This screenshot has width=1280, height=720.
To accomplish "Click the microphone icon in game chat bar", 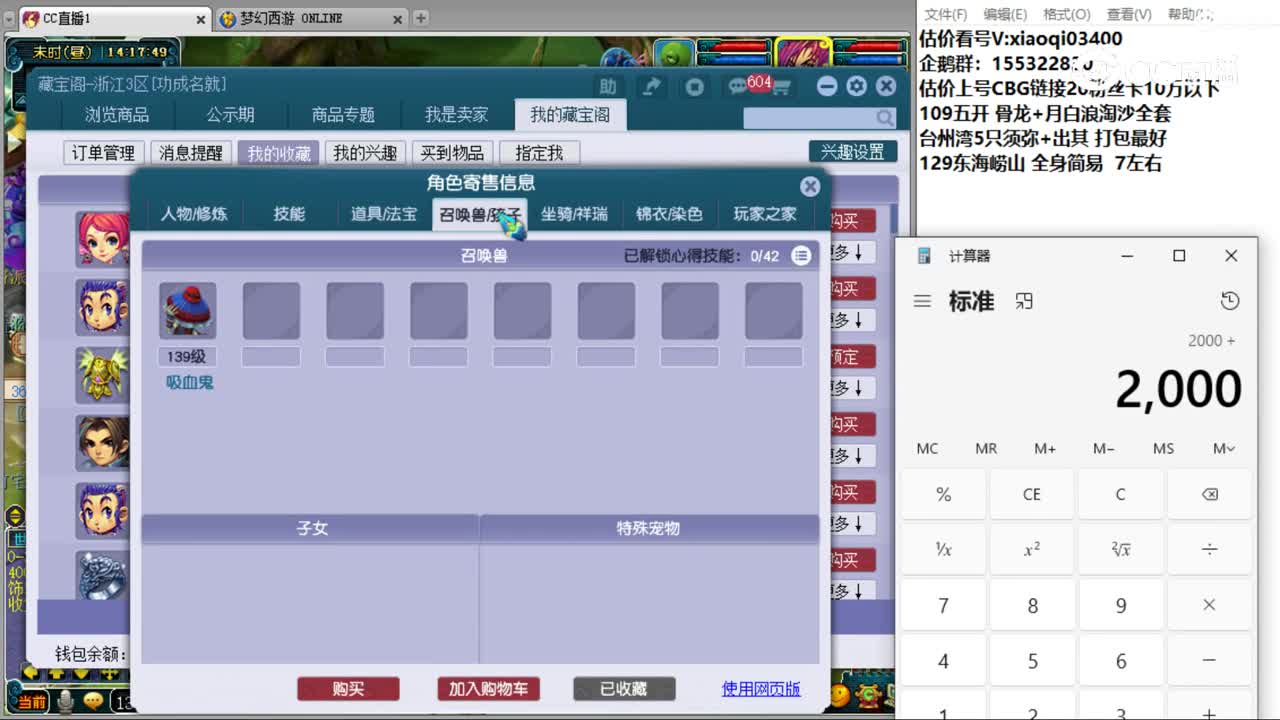I will [x=66, y=702].
